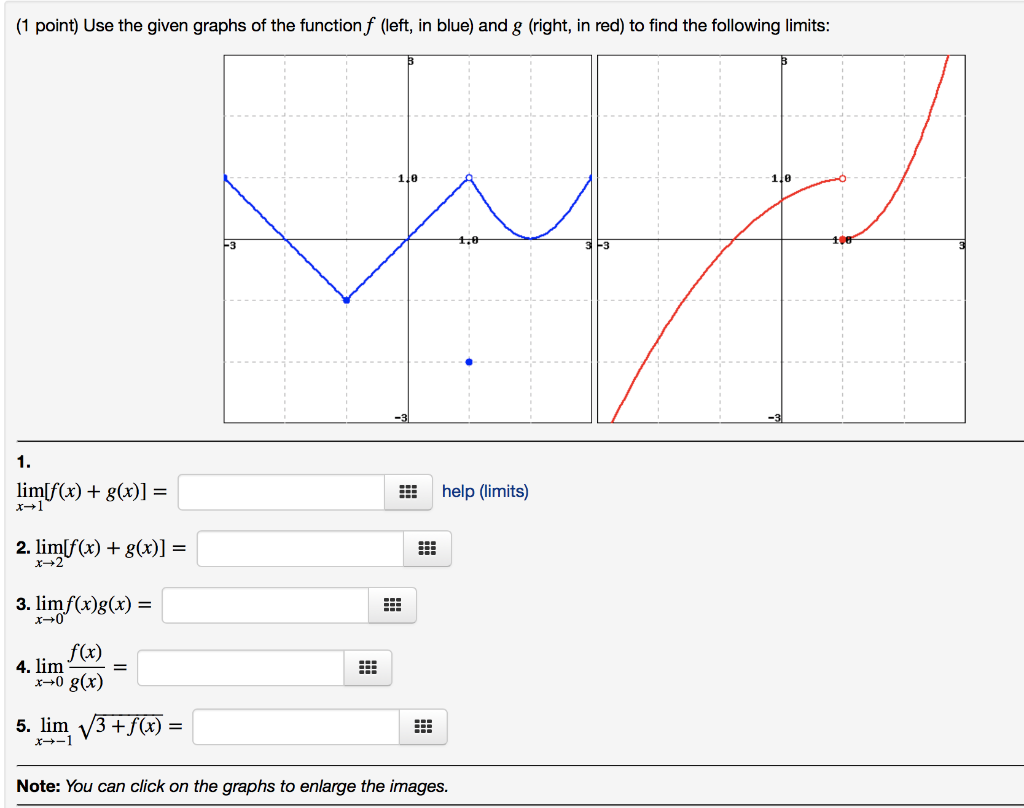This screenshot has width=1024, height=808.
Task: Click the filled red dot near x equals 1
Action: tap(841, 238)
